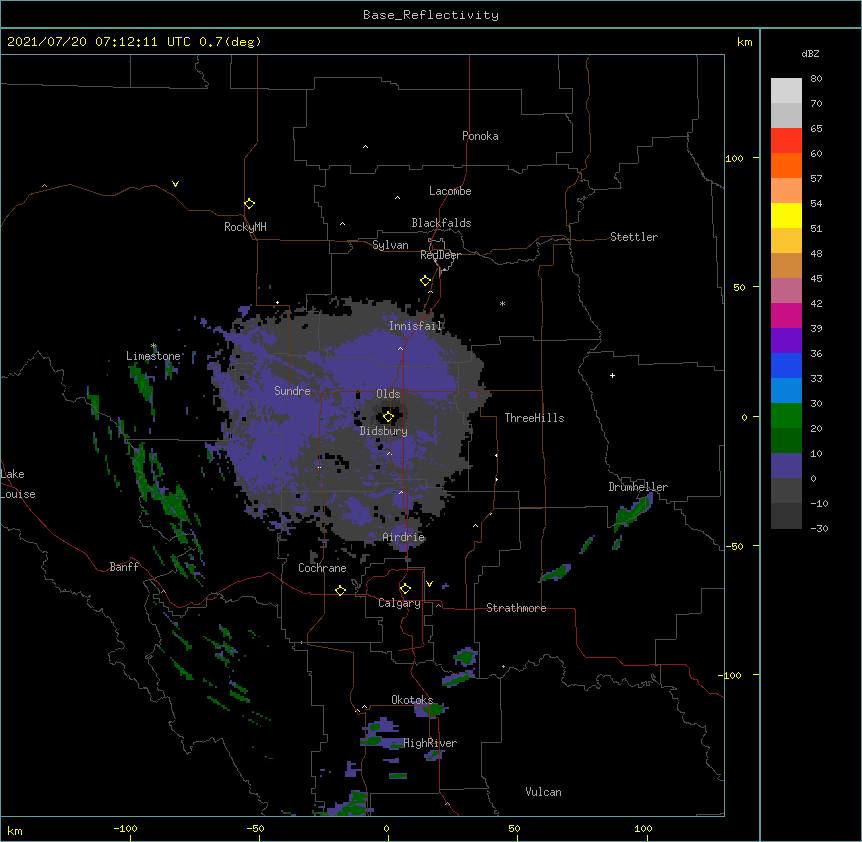Click the Sundre label
This screenshot has width=862, height=842.
coord(292,391)
